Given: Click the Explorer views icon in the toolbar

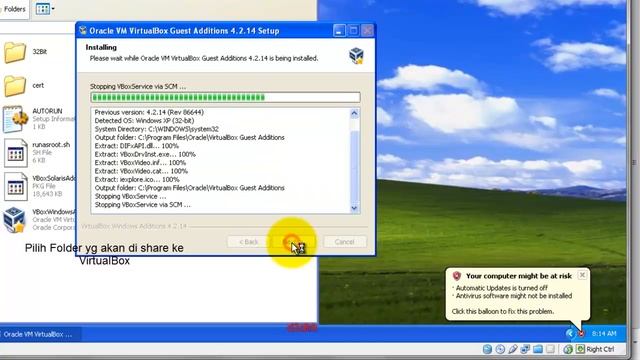Looking at the screenshot, I should (x=42, y=9).
